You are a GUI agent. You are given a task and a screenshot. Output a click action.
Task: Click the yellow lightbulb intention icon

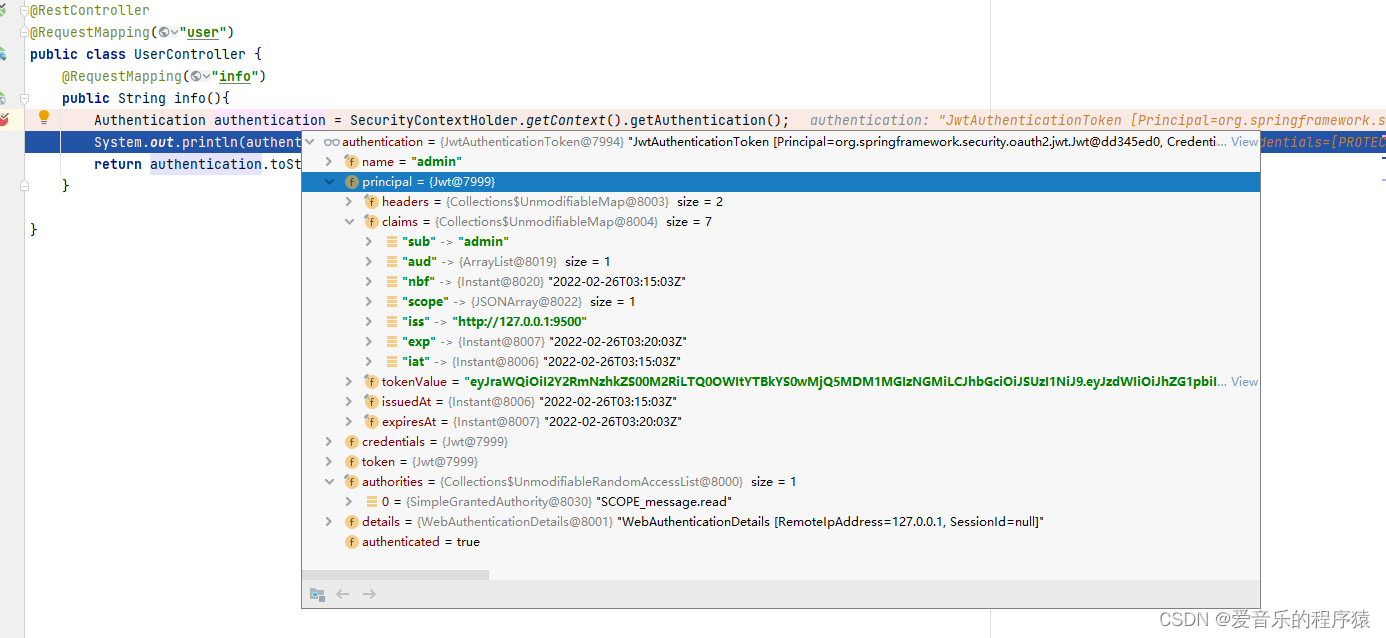coord(44,117)
